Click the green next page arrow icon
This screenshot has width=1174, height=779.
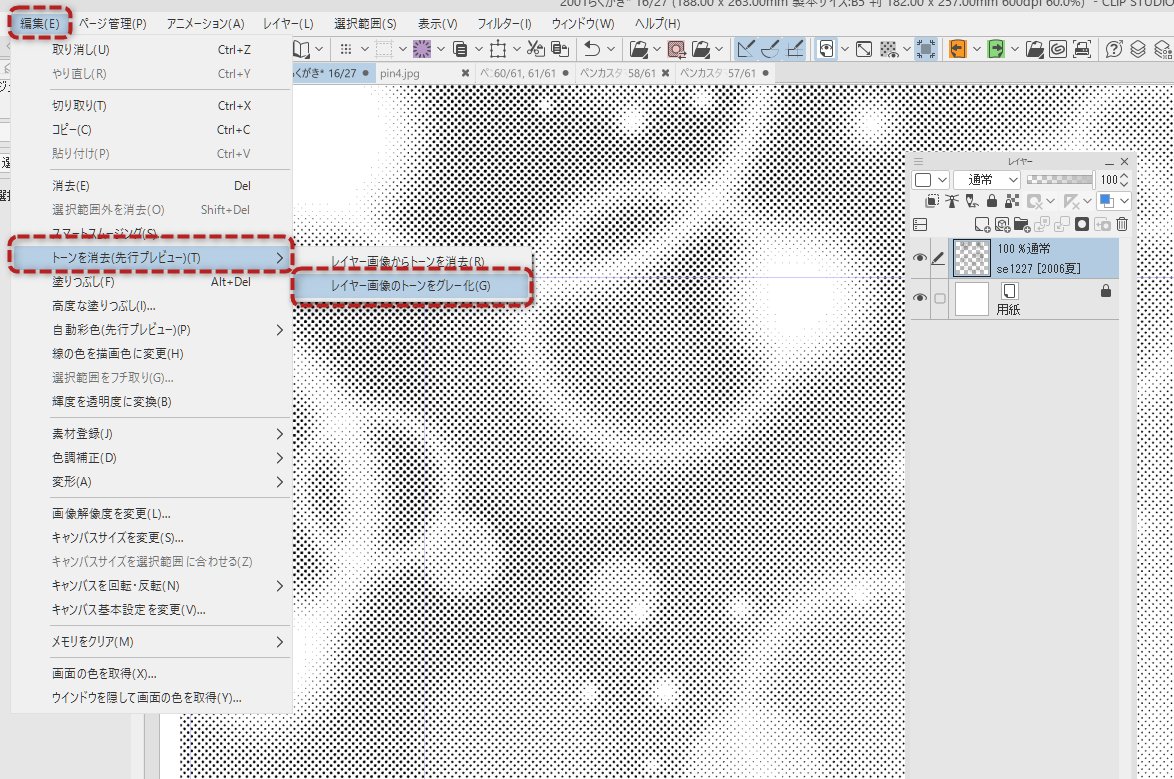click(996, 49)
